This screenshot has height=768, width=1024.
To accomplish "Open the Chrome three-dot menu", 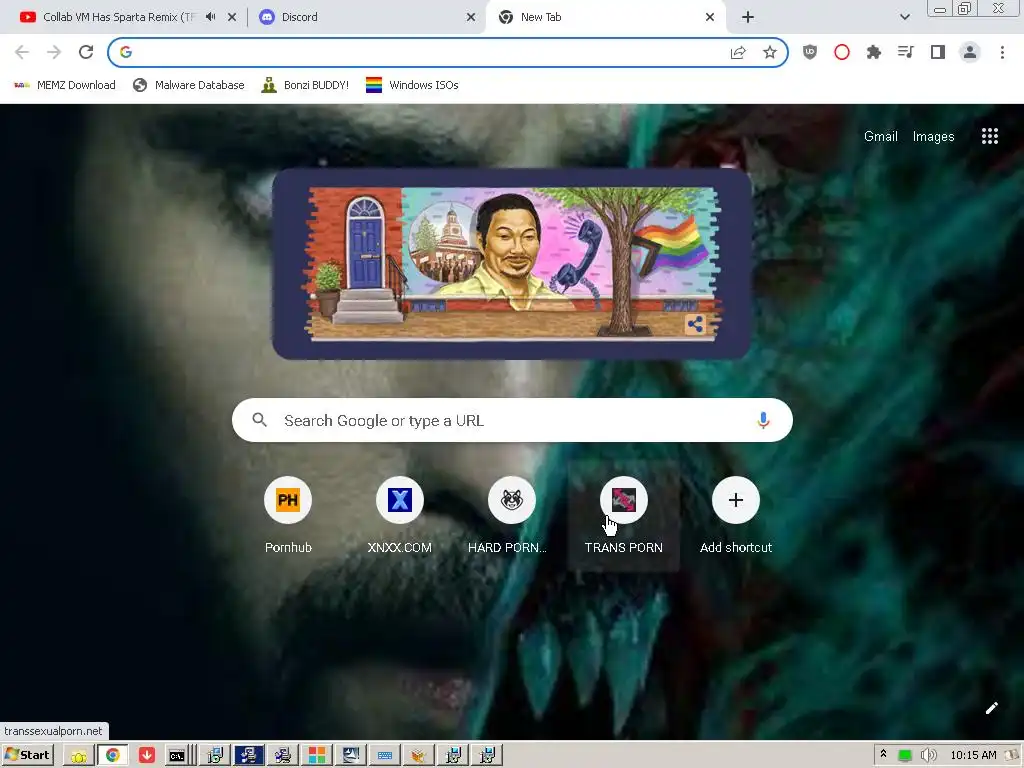I will coord(1002,52).
